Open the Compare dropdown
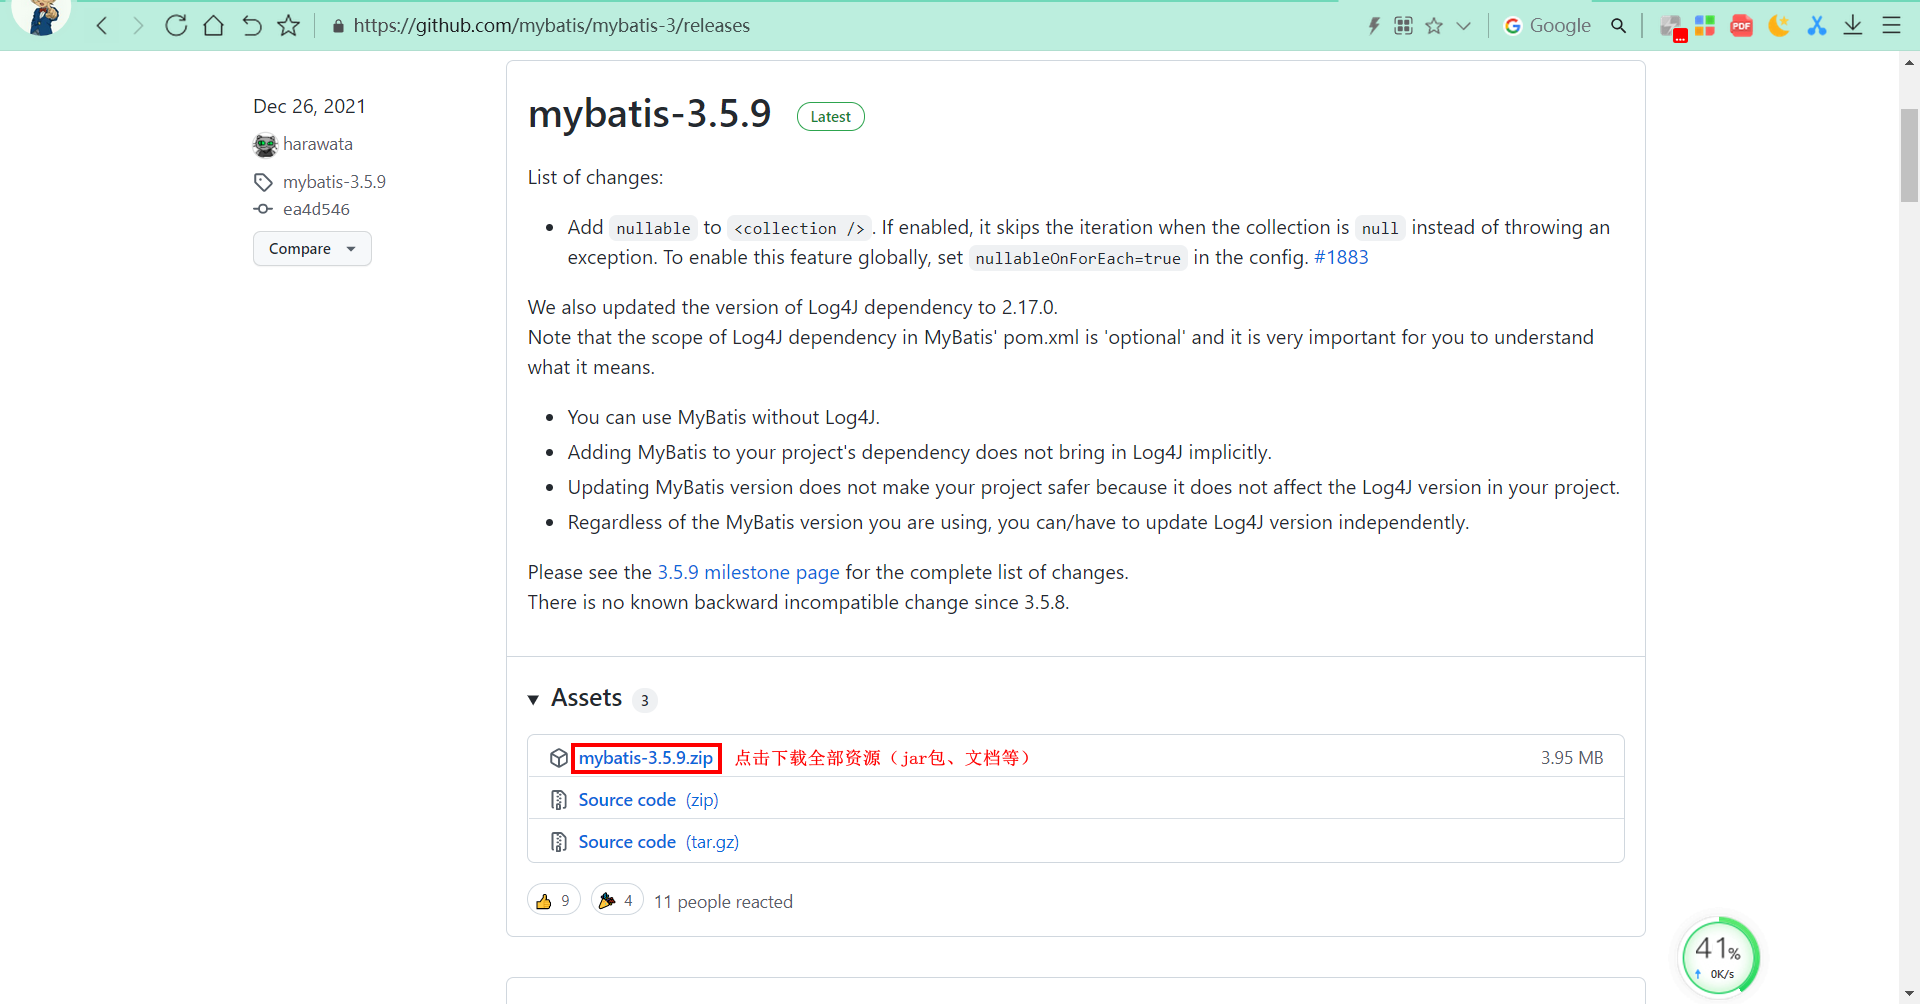Viewport: 1920px width, 1004px height. pyautogui.click(x=312, y=249)
